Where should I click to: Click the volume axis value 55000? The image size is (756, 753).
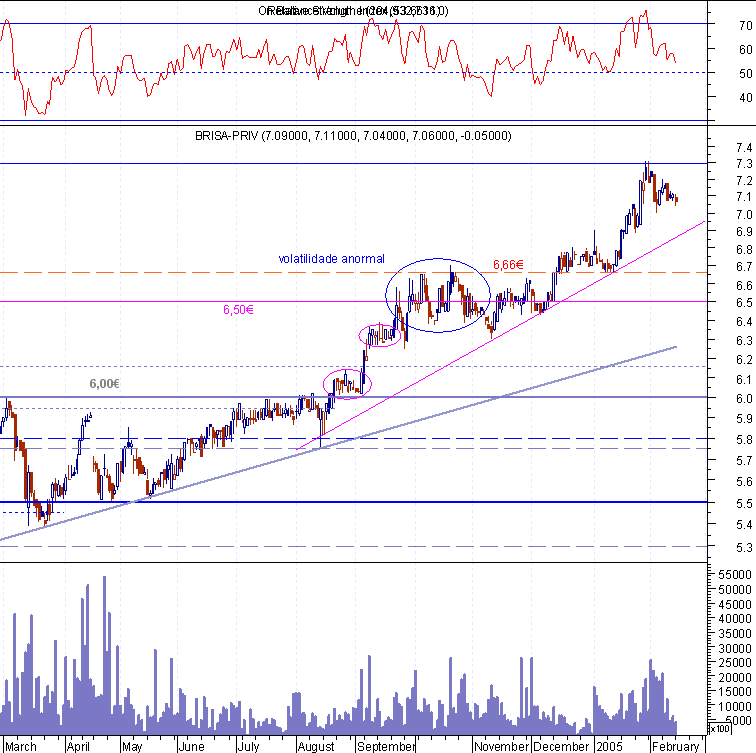735,575
